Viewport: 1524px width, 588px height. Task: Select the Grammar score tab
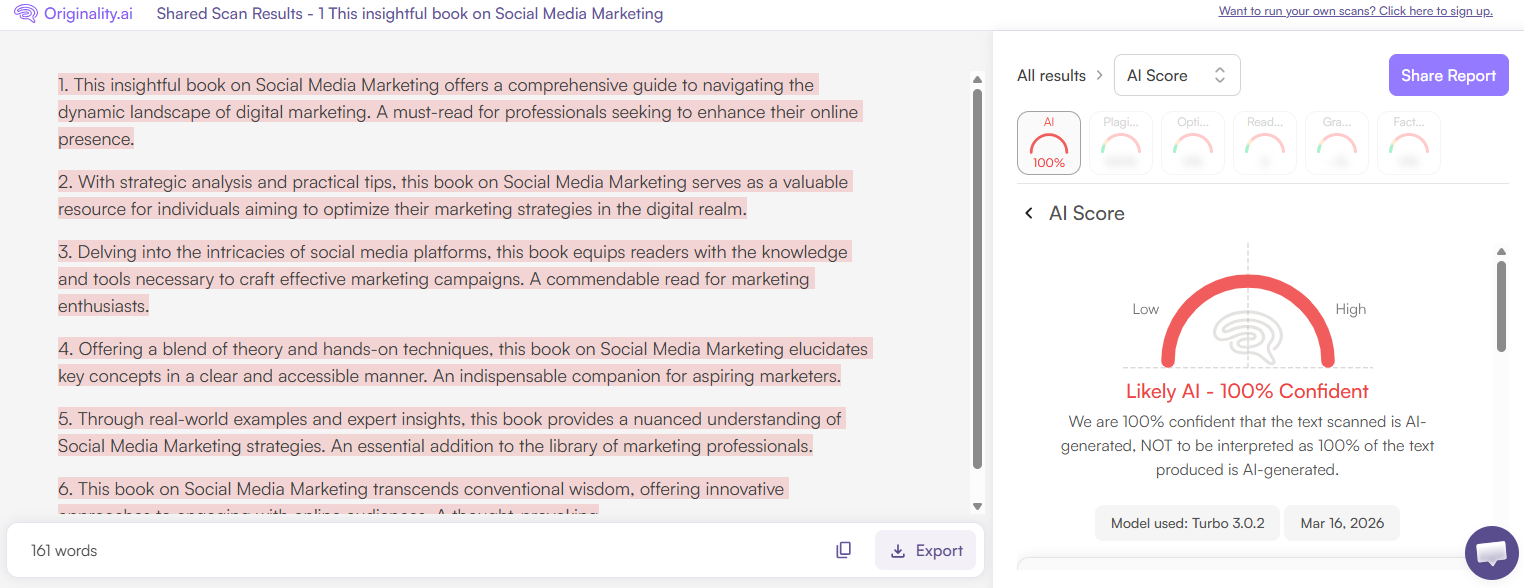coord(1337,143)
